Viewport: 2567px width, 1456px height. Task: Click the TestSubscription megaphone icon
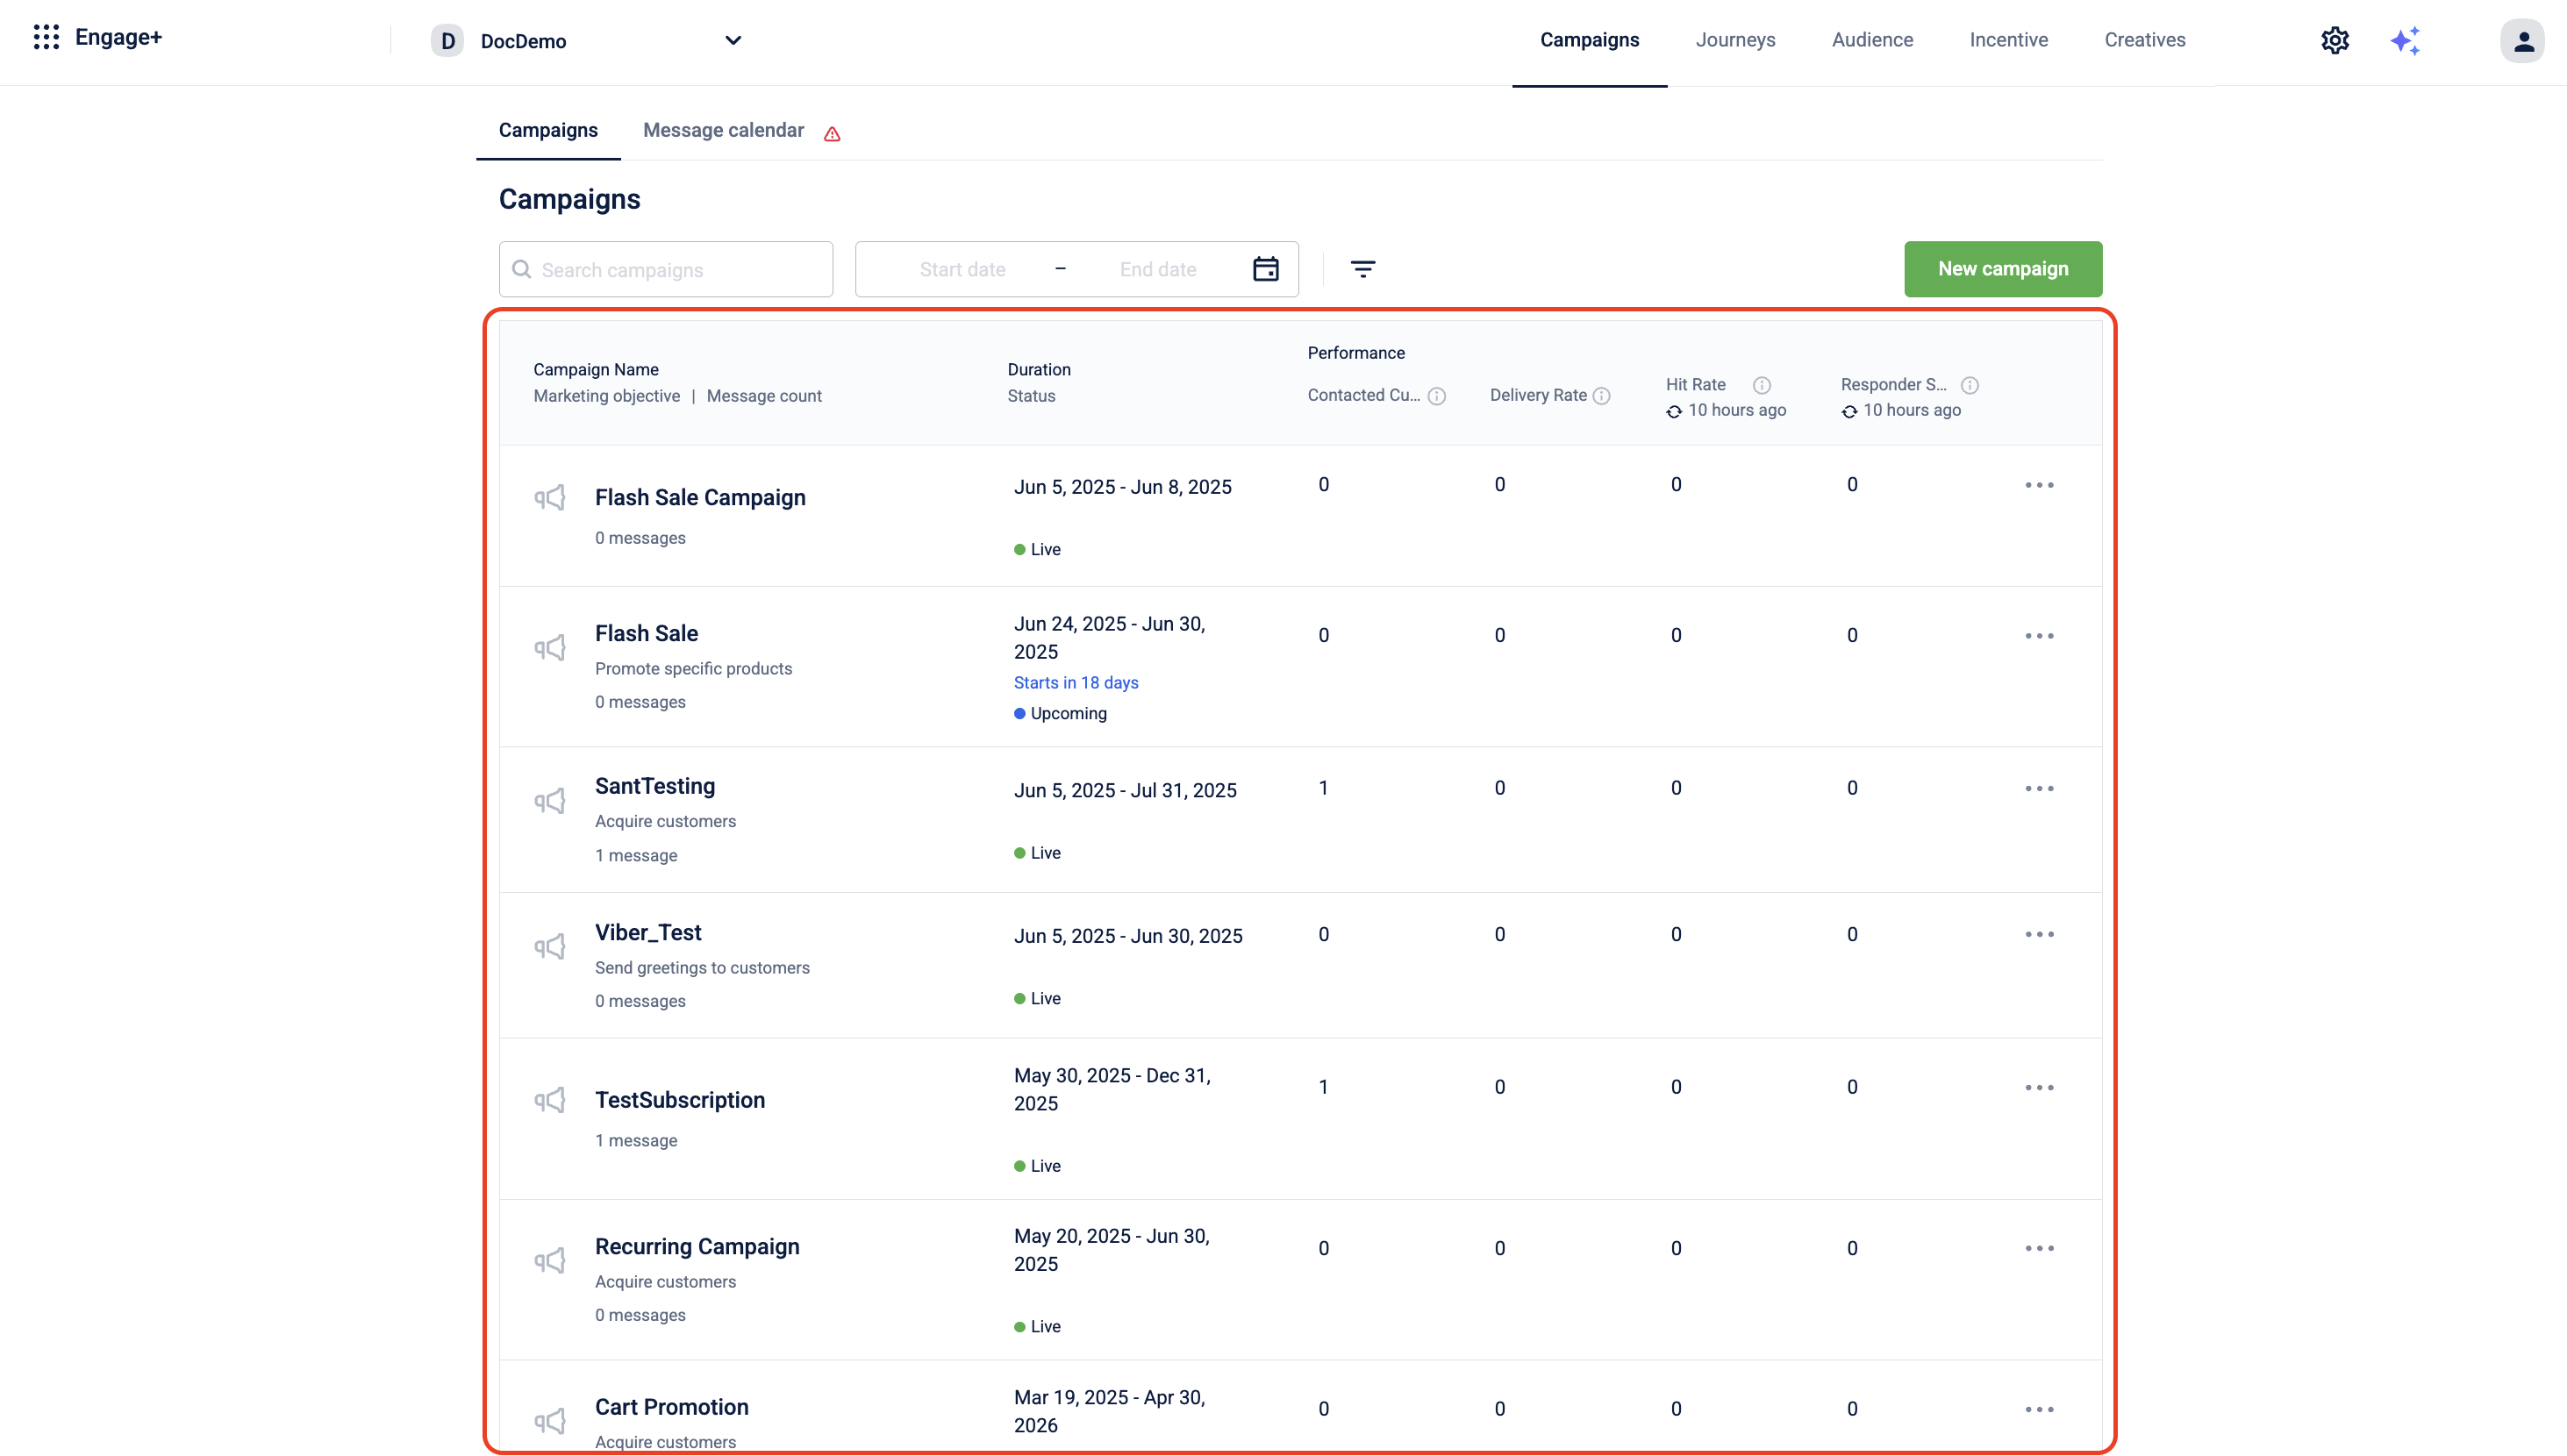click(x=550, y=1101)
